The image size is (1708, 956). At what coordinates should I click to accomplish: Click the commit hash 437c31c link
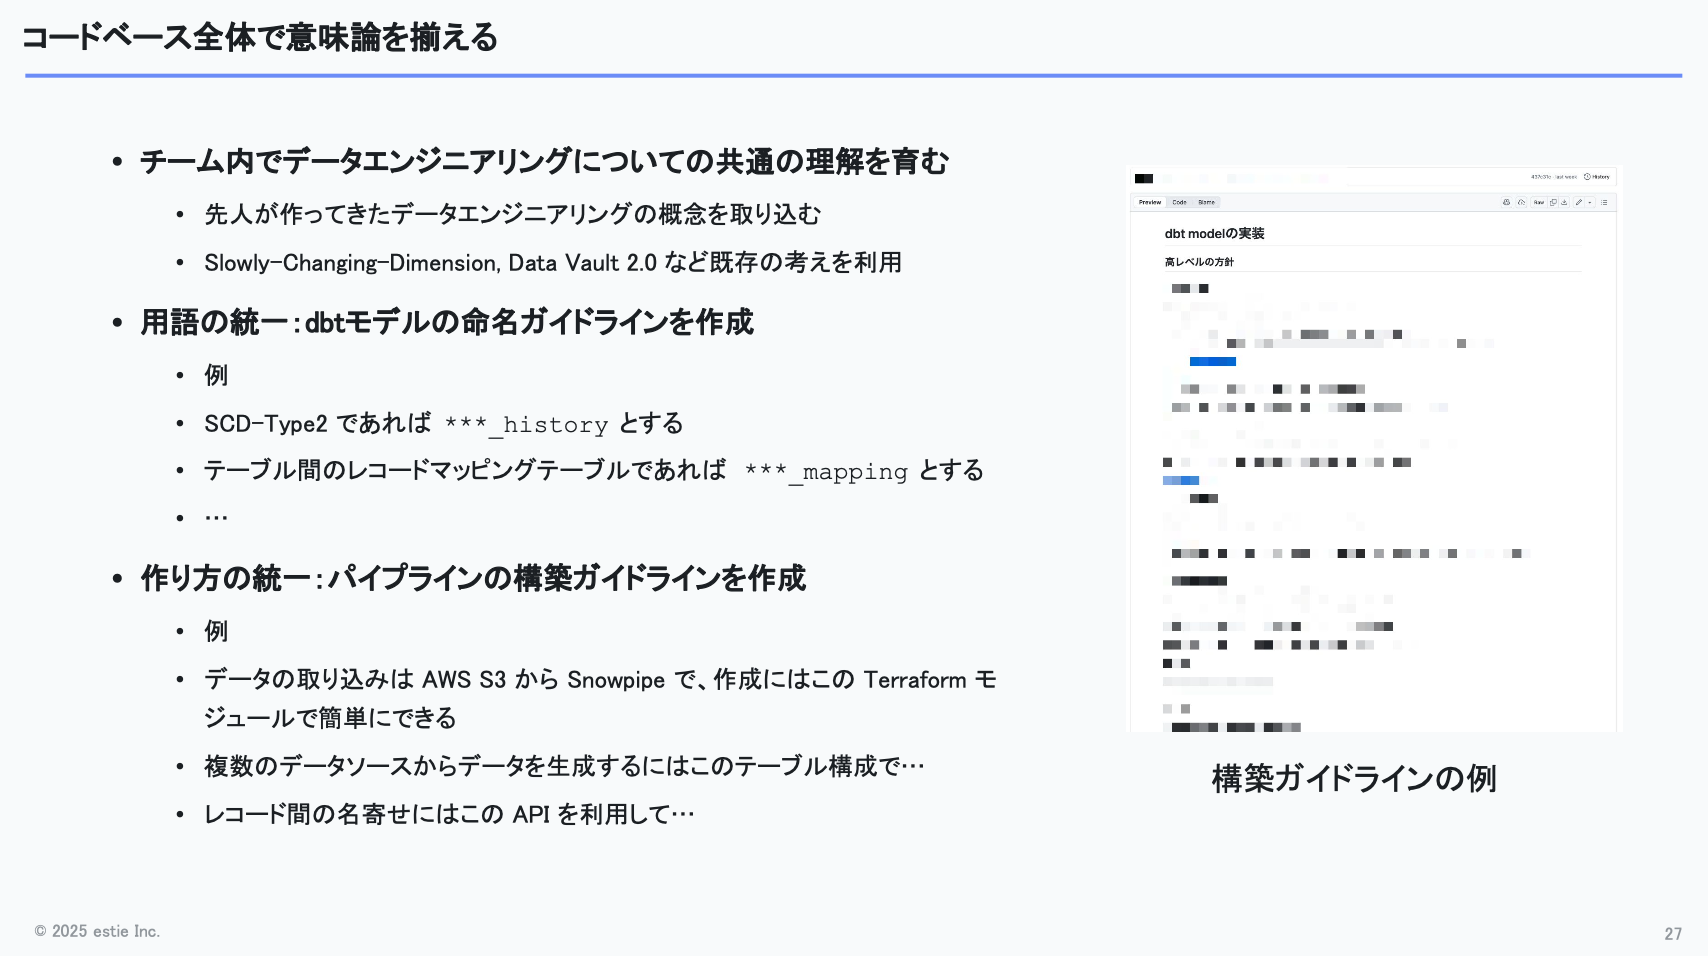[x=1540, y=177]
